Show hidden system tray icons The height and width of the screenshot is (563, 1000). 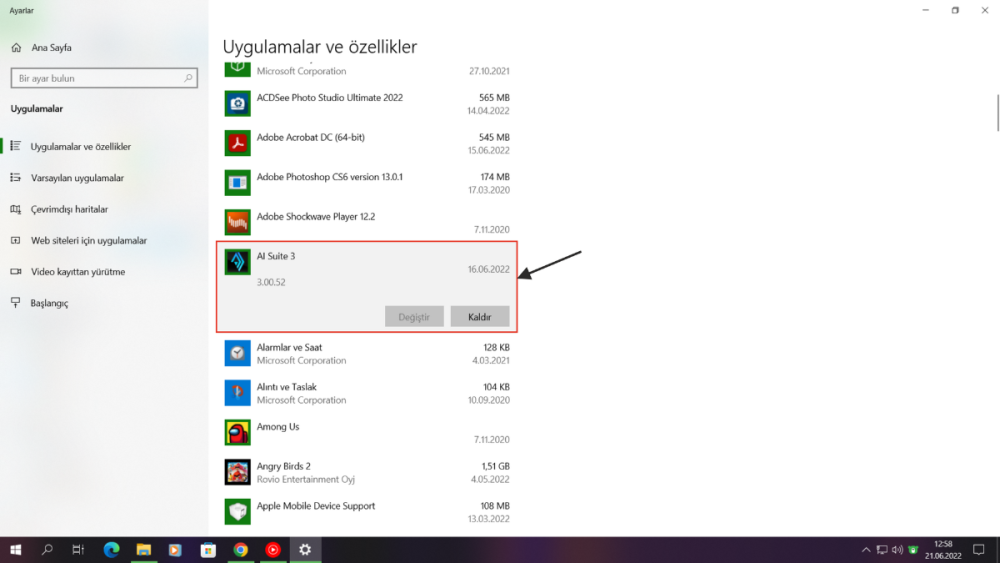(865, 550)
